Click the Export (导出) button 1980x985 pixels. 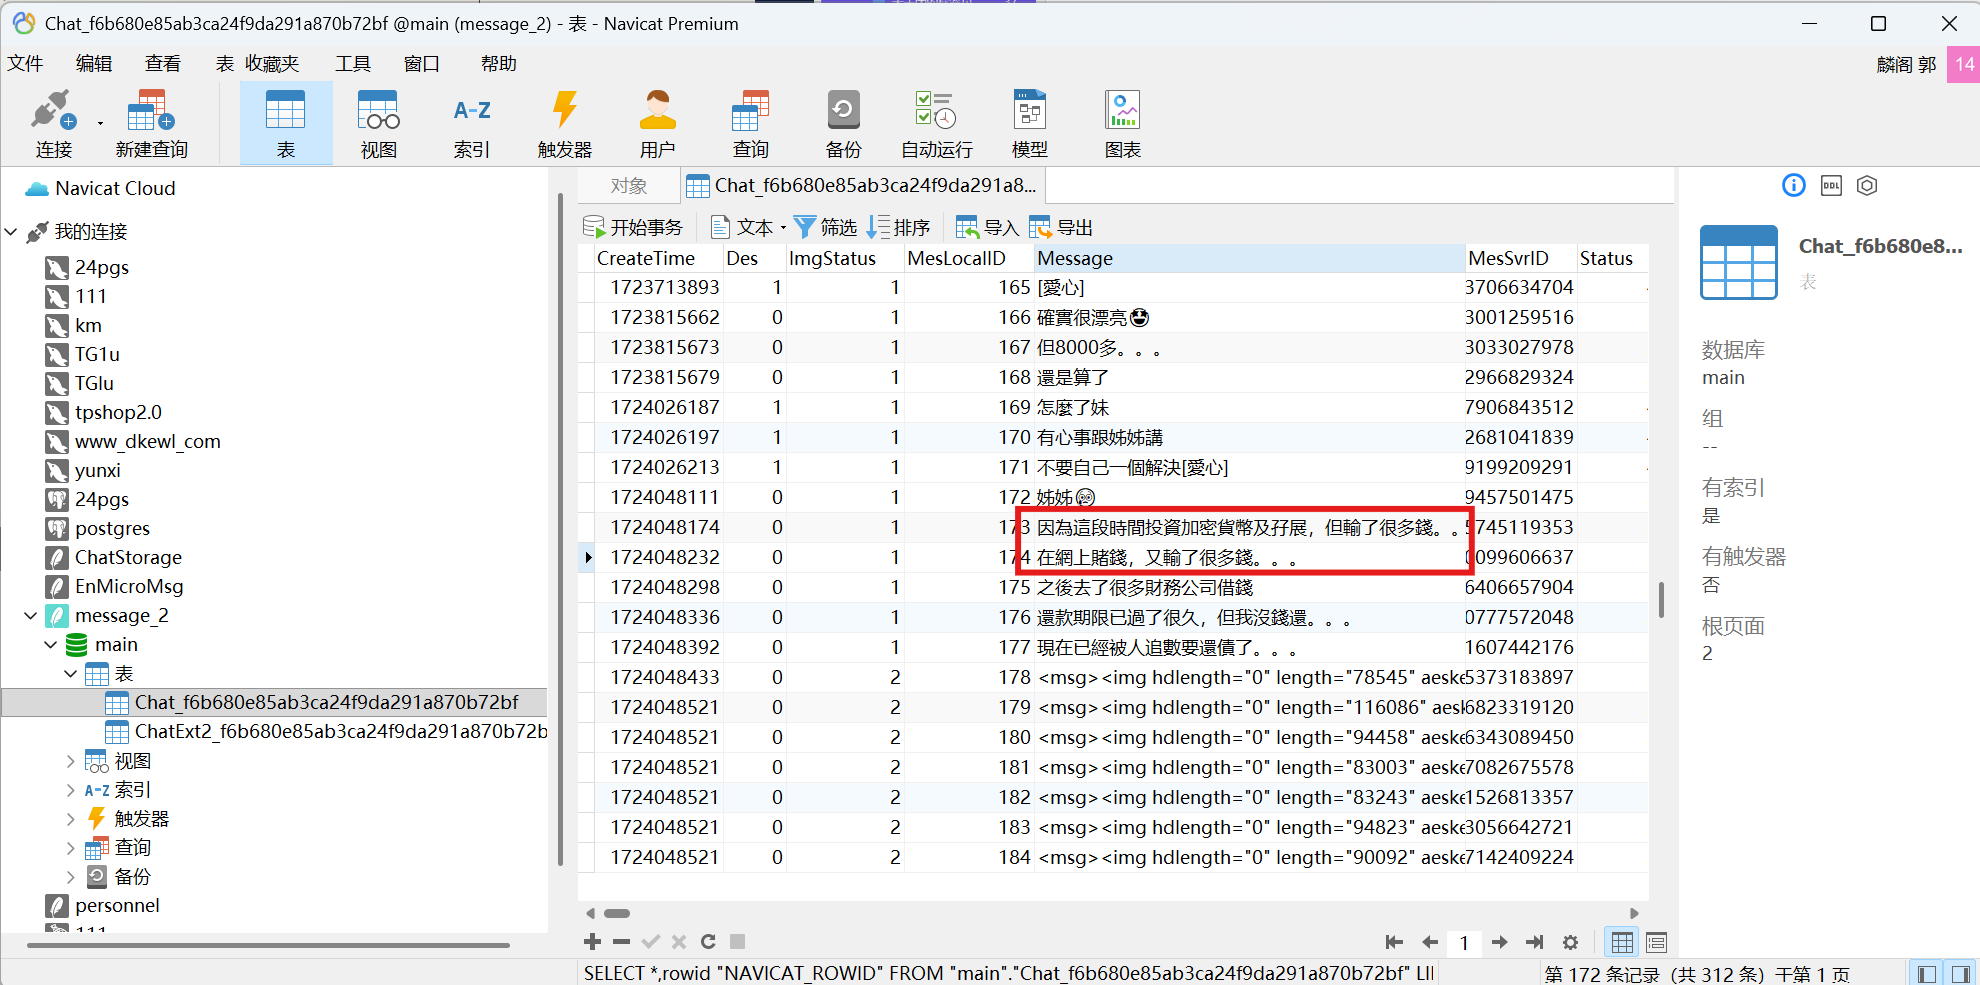point(1061,228)
